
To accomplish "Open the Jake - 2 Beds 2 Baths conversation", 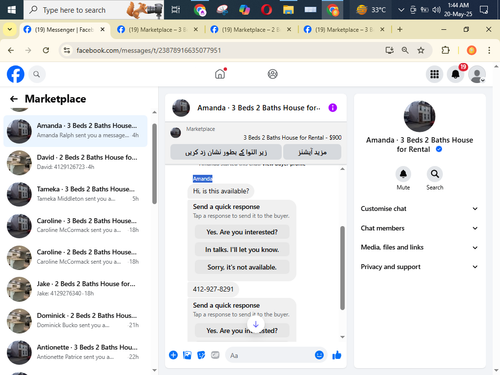I will (x=75, y=289).
